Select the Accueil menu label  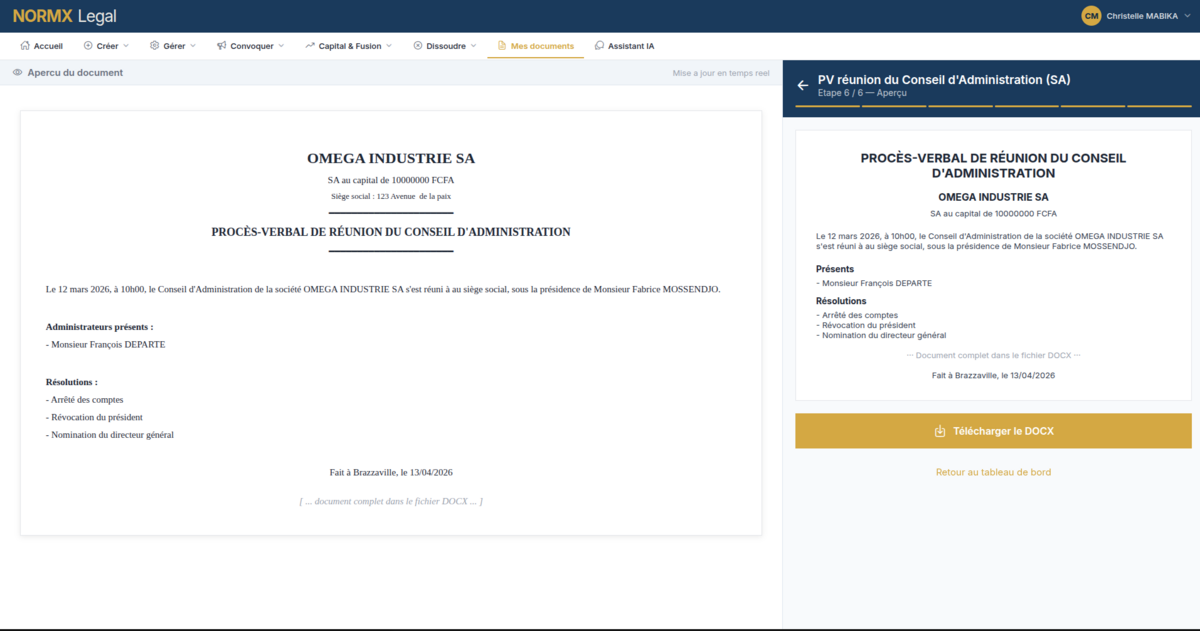click(48, 46)
